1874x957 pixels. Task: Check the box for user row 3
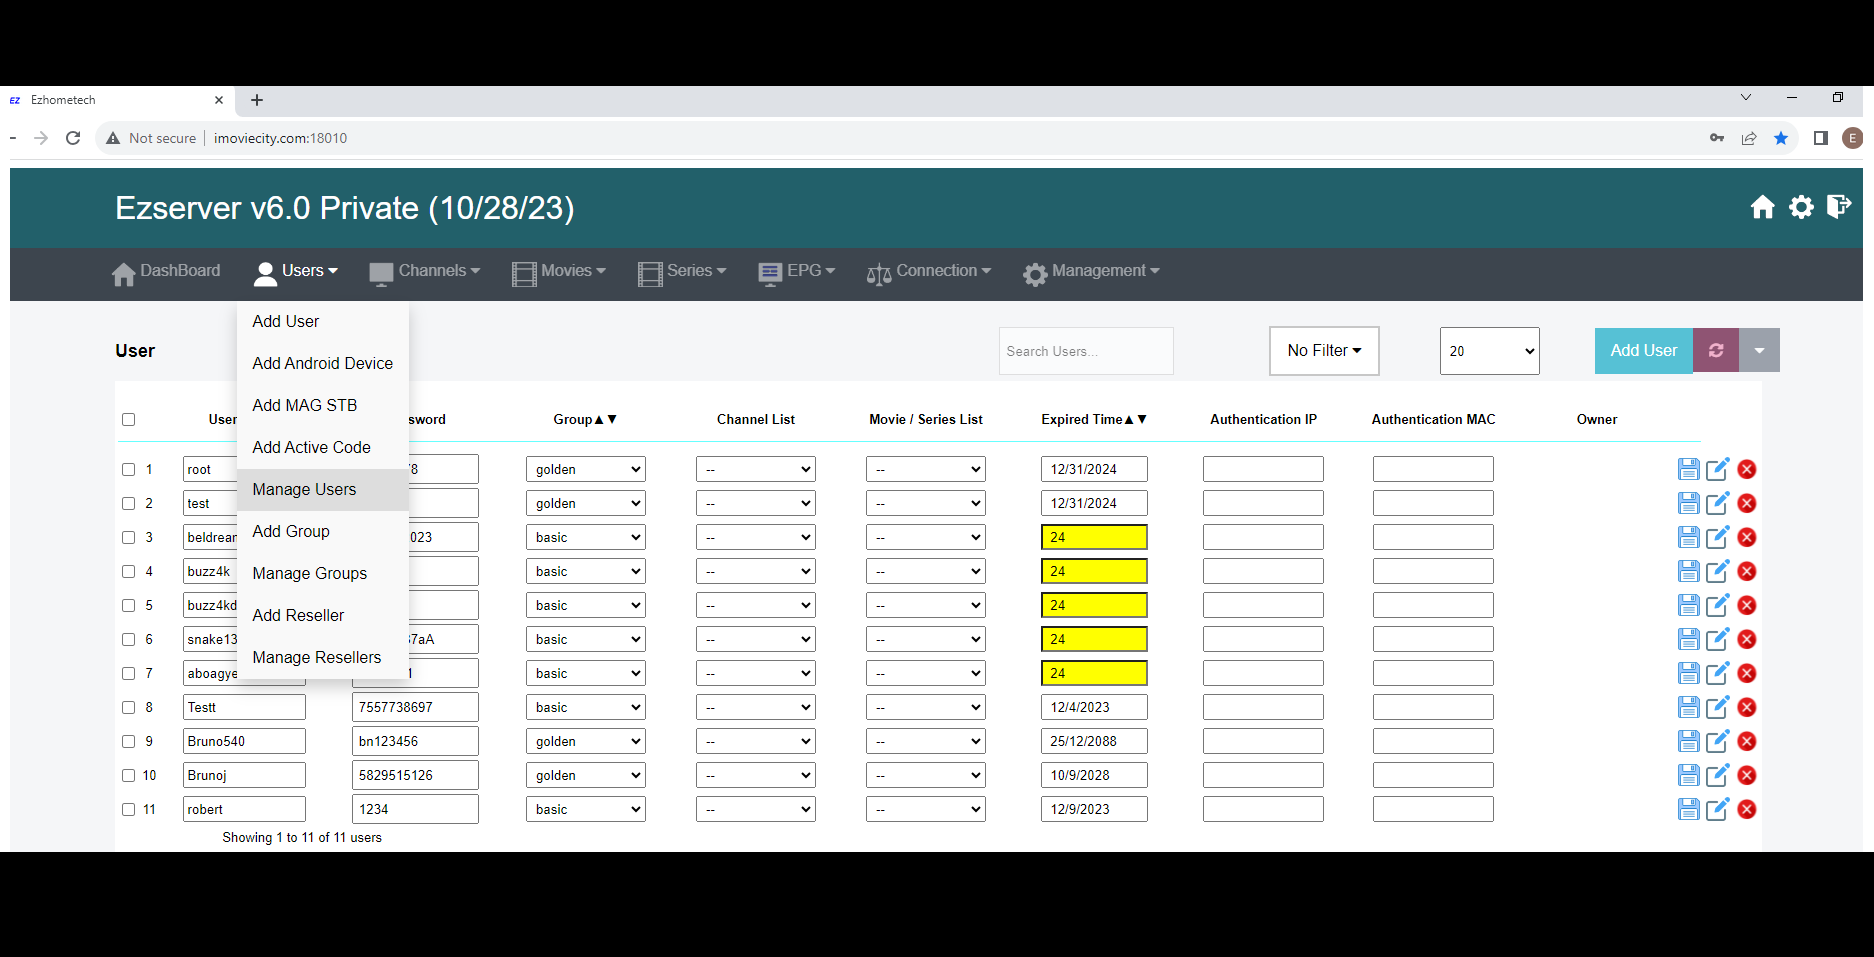128,537
